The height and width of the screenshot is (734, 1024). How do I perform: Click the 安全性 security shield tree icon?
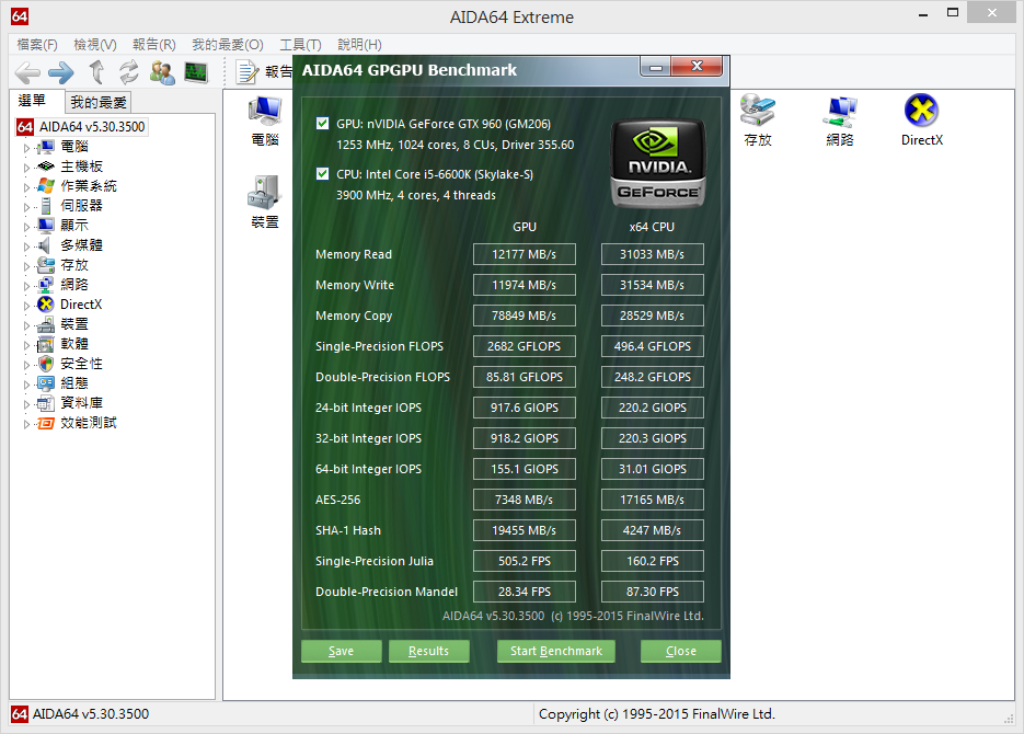[x=46, y=363]
